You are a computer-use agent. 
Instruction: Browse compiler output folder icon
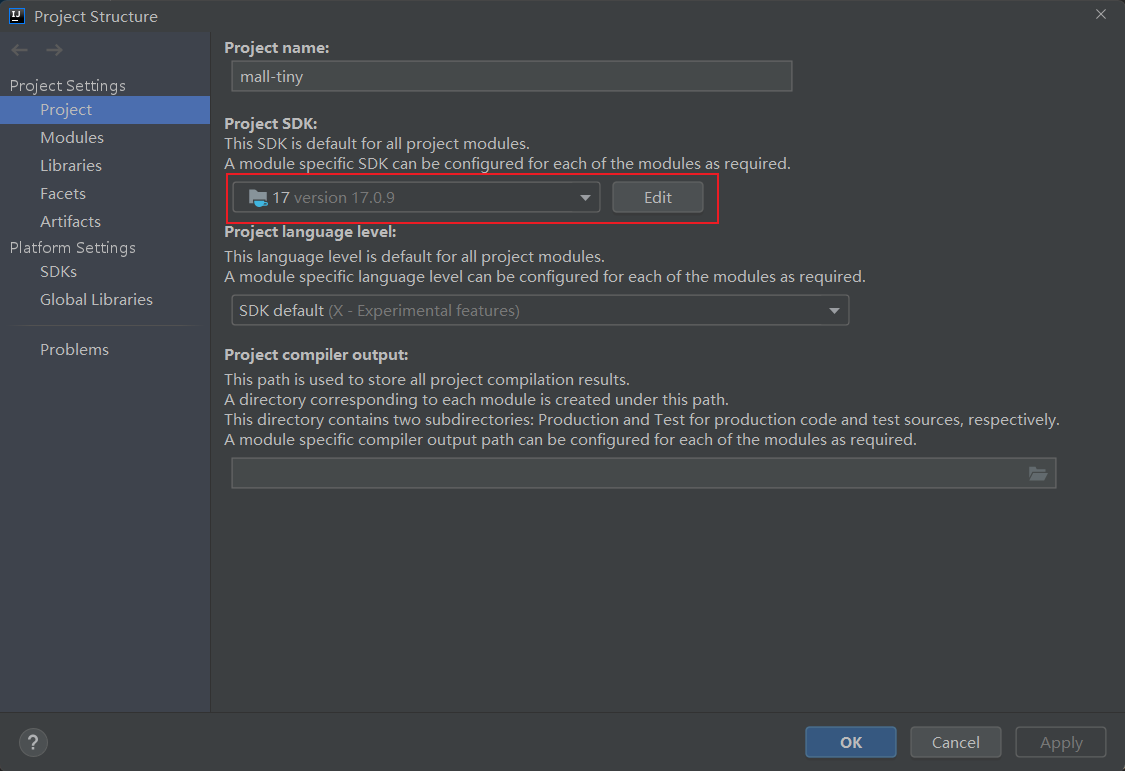(x=1038, y=474)
